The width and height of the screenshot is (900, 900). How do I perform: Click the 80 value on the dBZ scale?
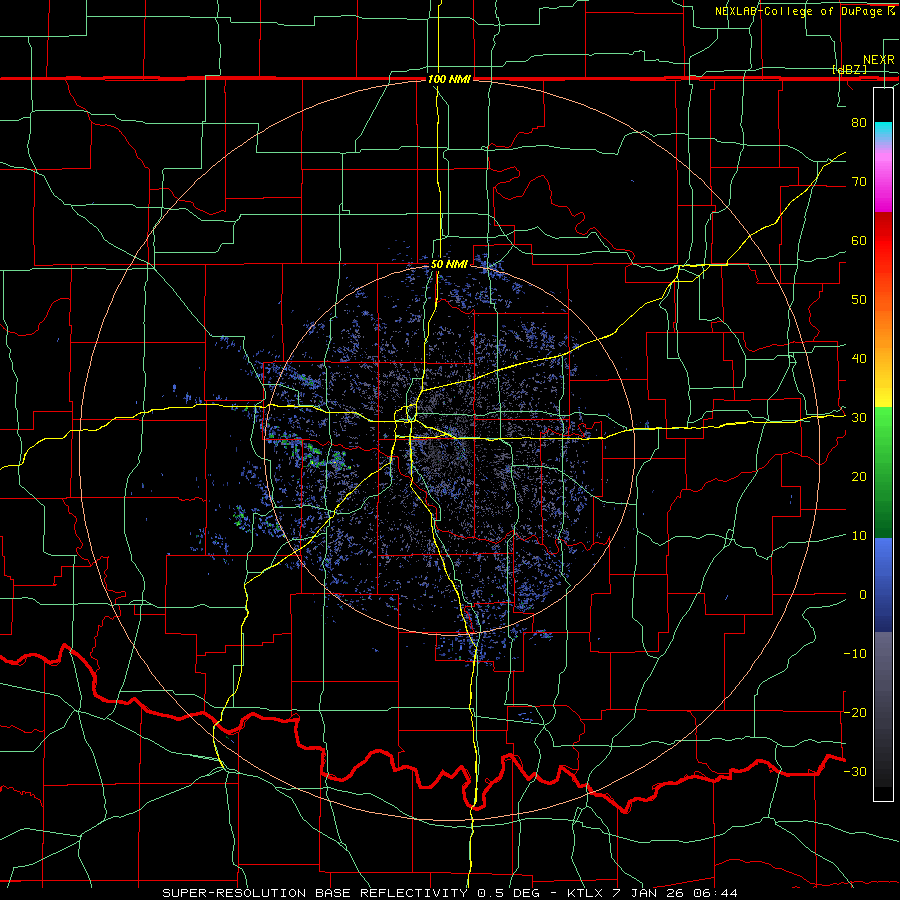pyautogui.click(x=859, y=122)
